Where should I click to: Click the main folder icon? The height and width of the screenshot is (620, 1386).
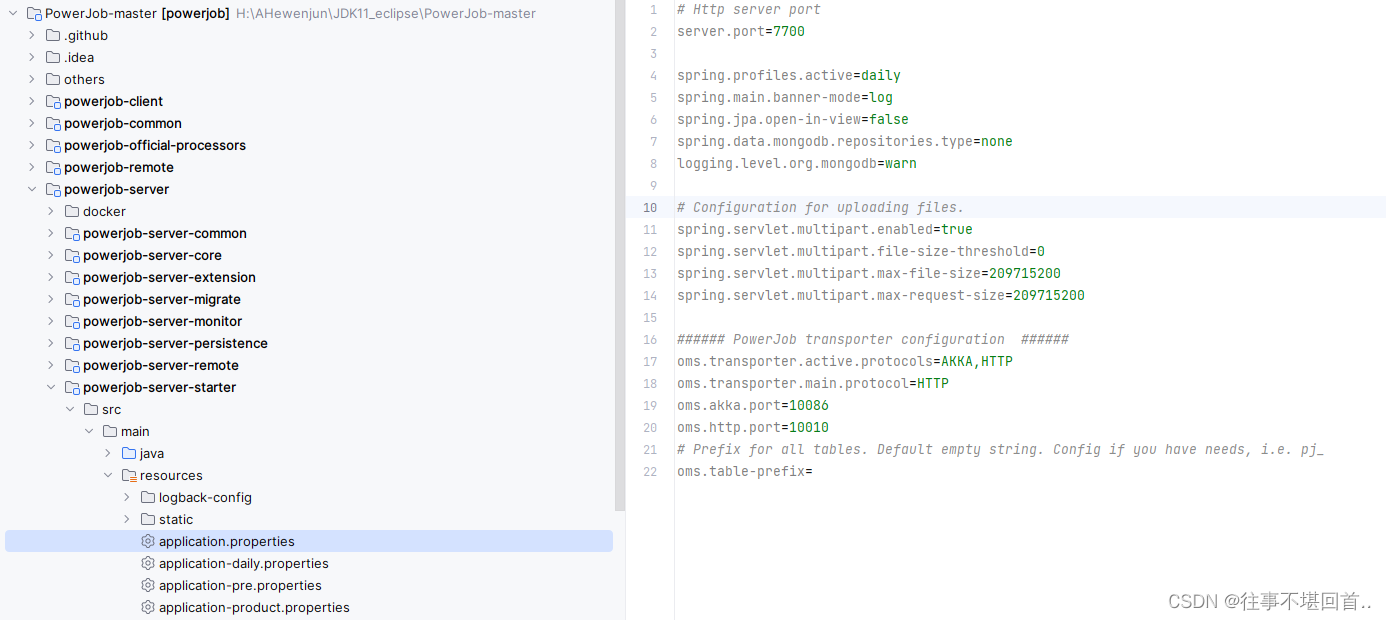tap(110, 431)
